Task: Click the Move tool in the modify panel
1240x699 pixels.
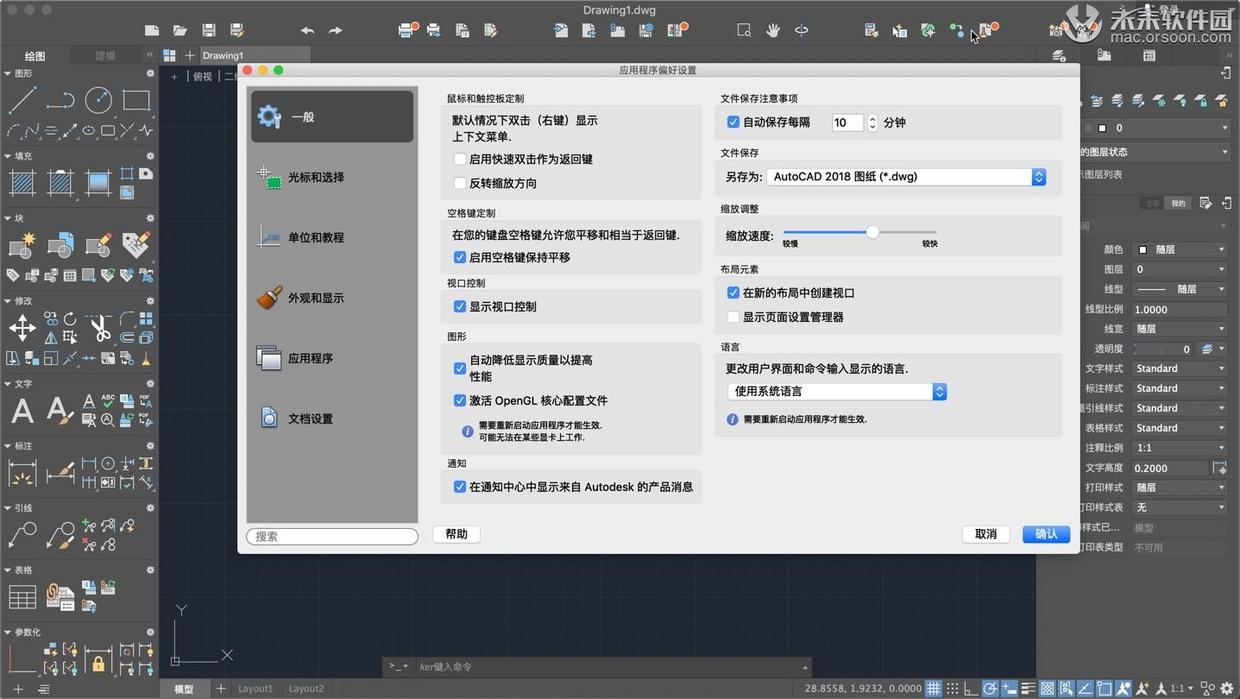Action: click(x=22, y=327)
